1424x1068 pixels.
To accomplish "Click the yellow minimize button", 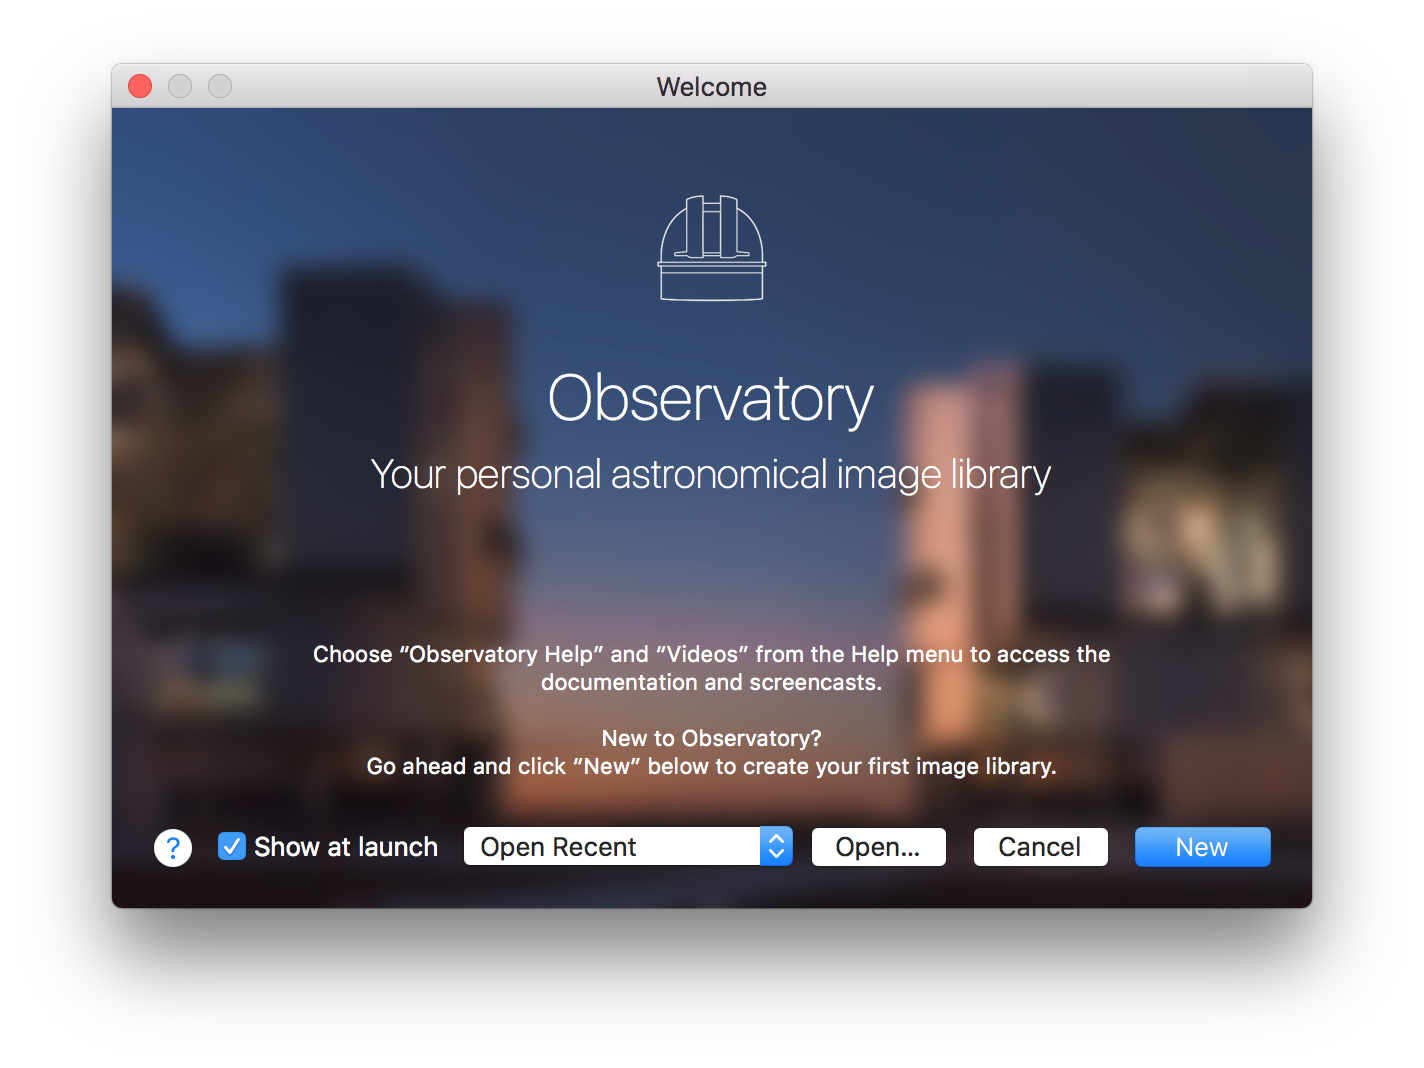I will point(180,86).
